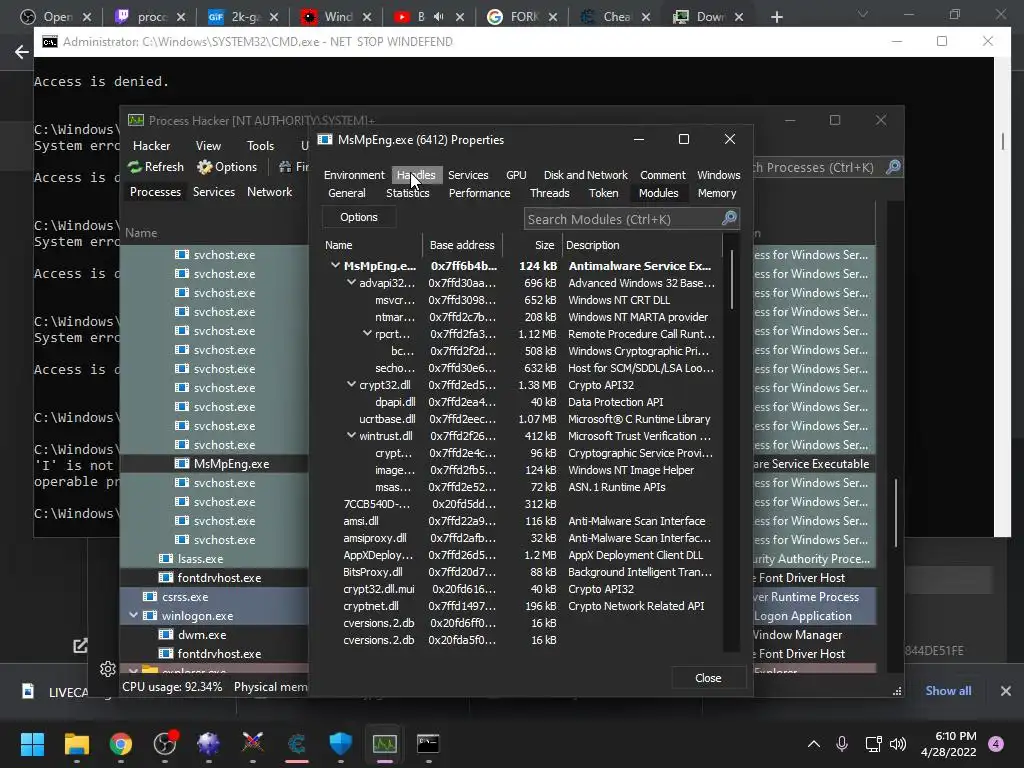
Task: Open the Environment tab
Action: (x=354, y=175)
